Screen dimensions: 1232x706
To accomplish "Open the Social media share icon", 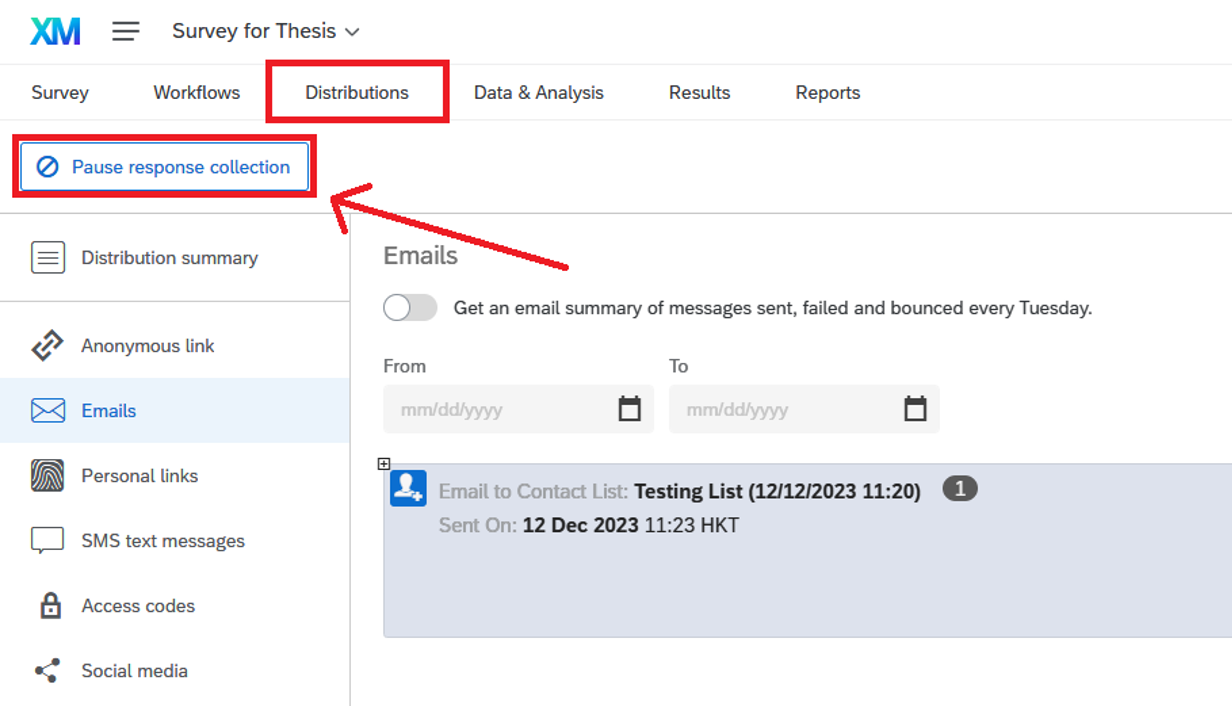I will [48, 671].
